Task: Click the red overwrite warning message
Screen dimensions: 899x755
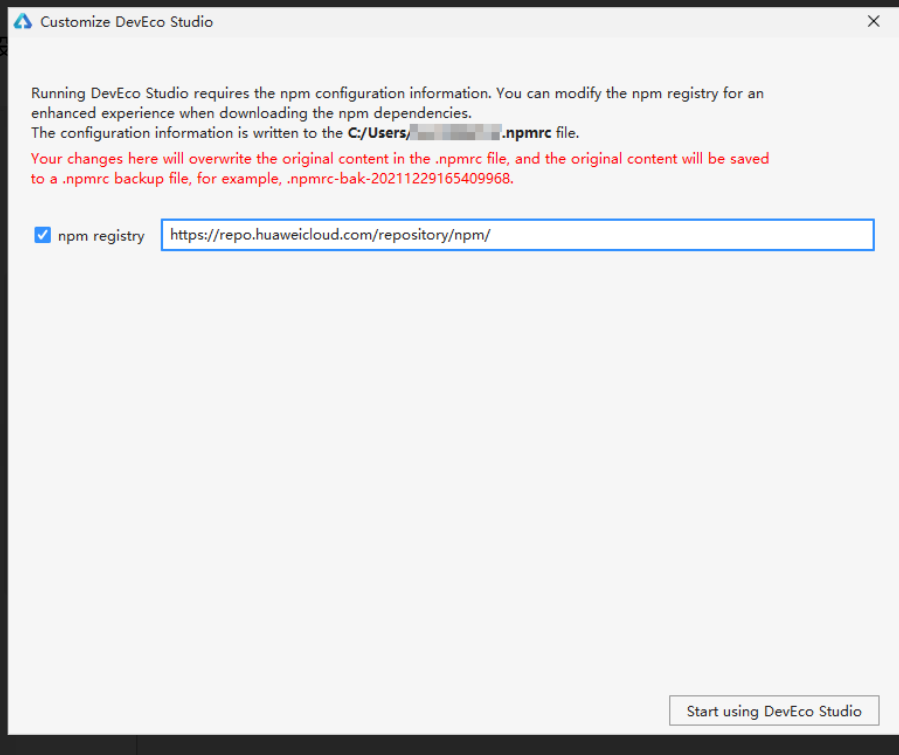Action: 400,159
